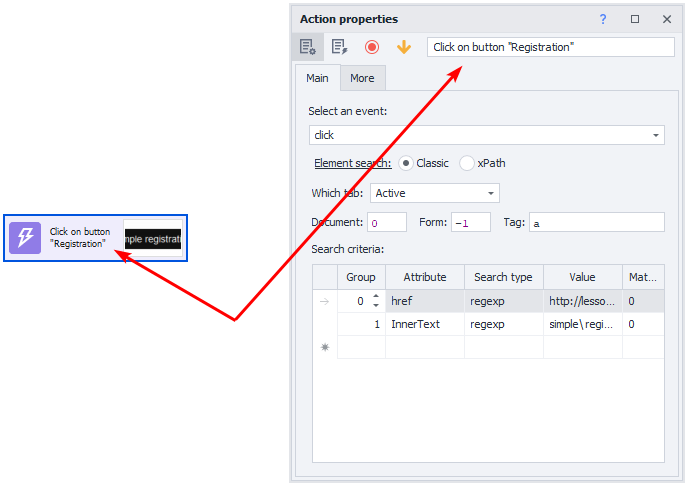Click the Attribute column header
Image resolution: width=688 pixels, height=486 pixels.
coord(424,277)
